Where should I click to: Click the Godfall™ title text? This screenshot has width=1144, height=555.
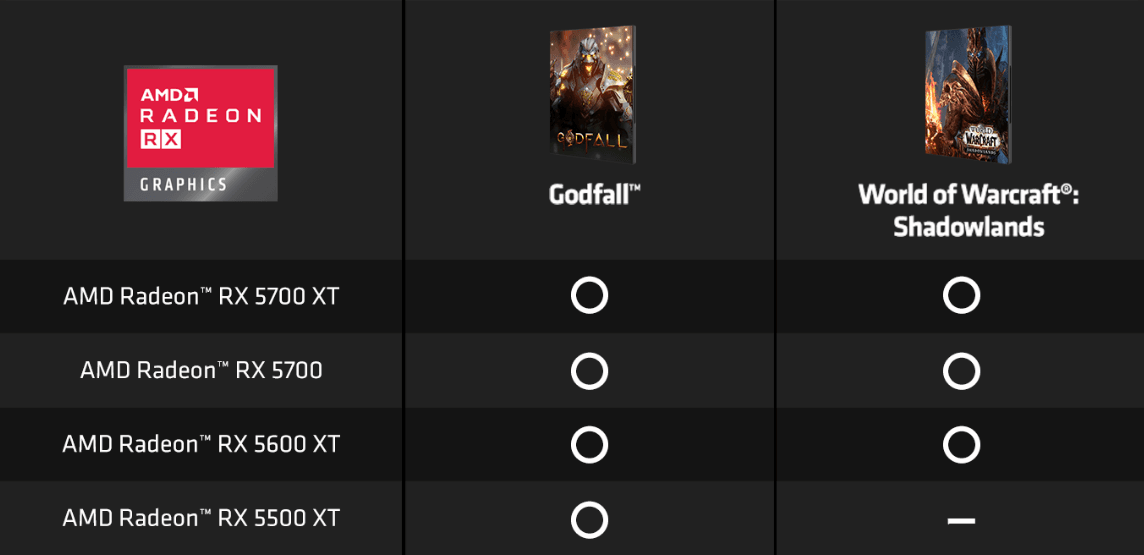[x=595, y=195]
